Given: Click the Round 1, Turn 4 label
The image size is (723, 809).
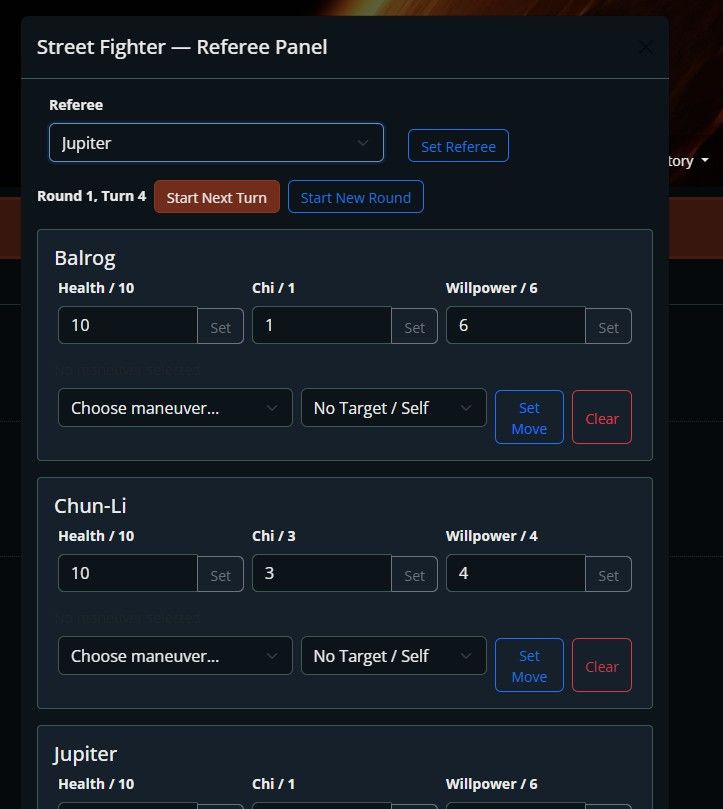Looking at the screenshot, I should click(x=92, y=196).
